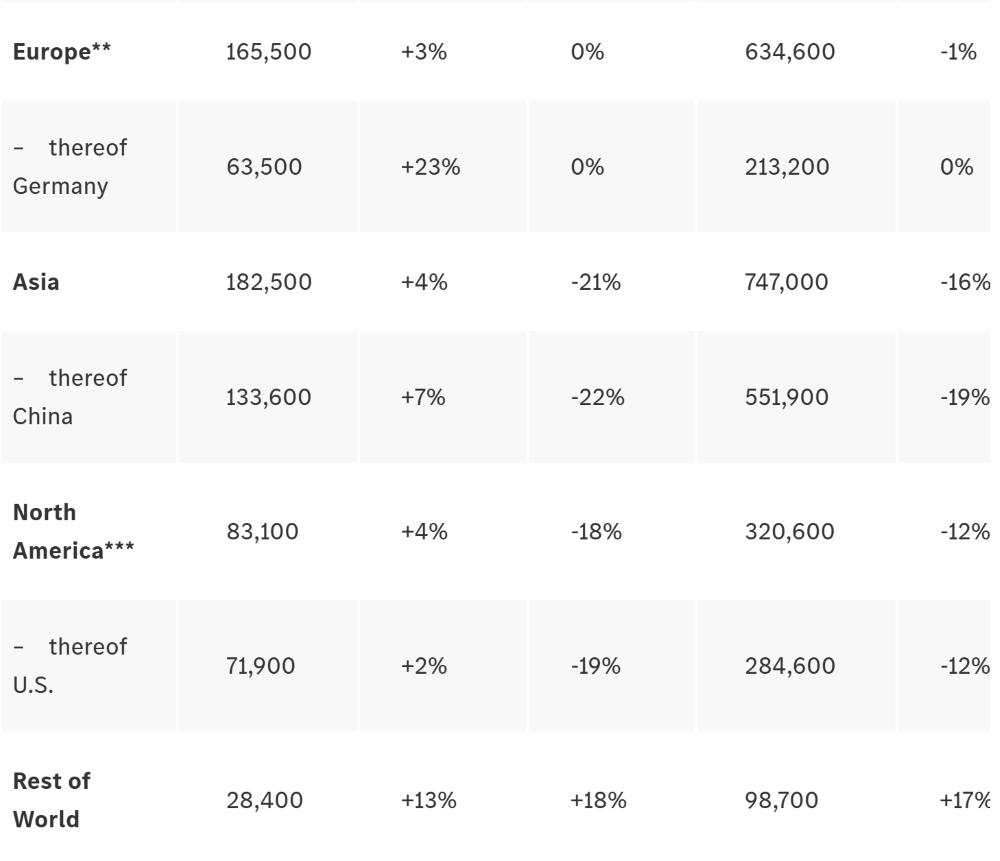Click the 634,600 Europe total
Image resolution: width=1000 pixels, height=861 pixels.
tap(790, 52)
